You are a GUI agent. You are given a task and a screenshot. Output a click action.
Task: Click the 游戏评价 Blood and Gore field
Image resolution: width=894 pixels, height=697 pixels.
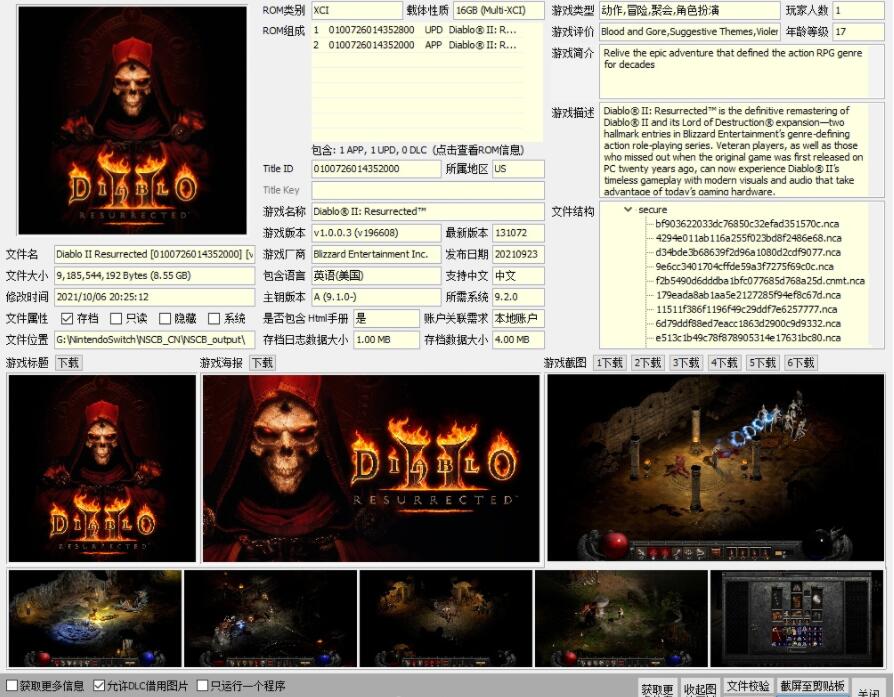[x=689, y=32]
